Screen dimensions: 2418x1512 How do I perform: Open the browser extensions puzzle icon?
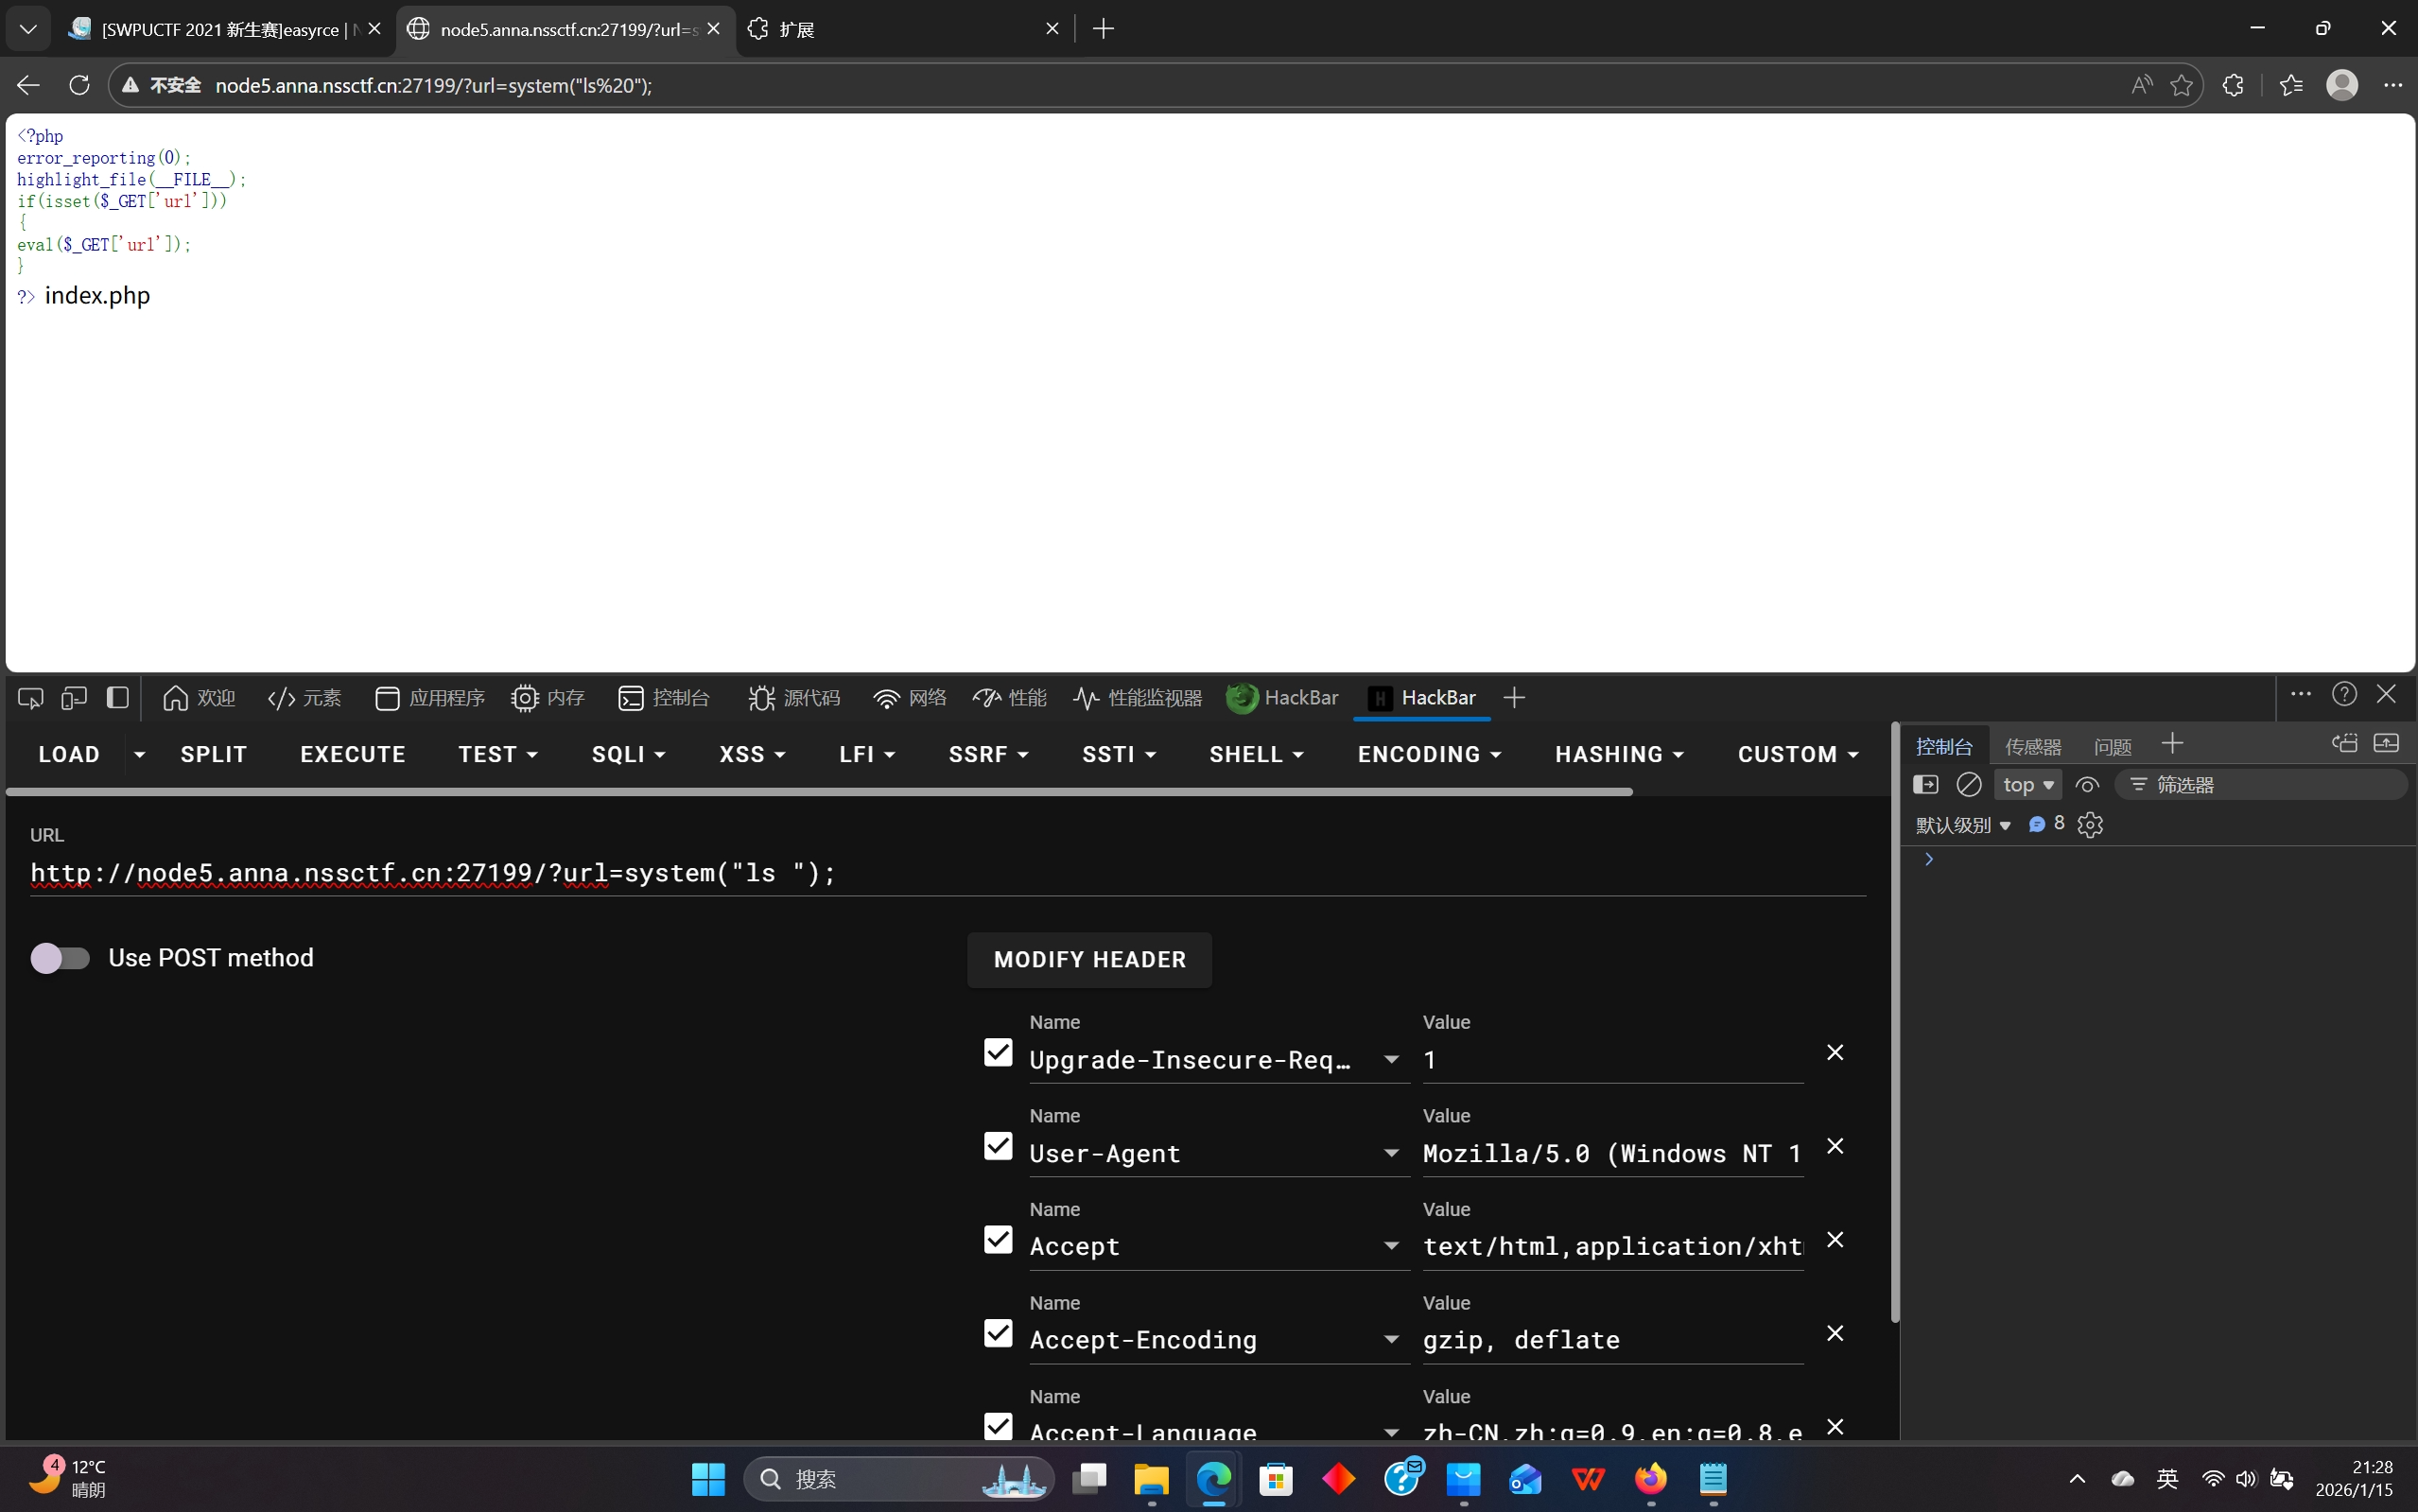pos(2232,85)
